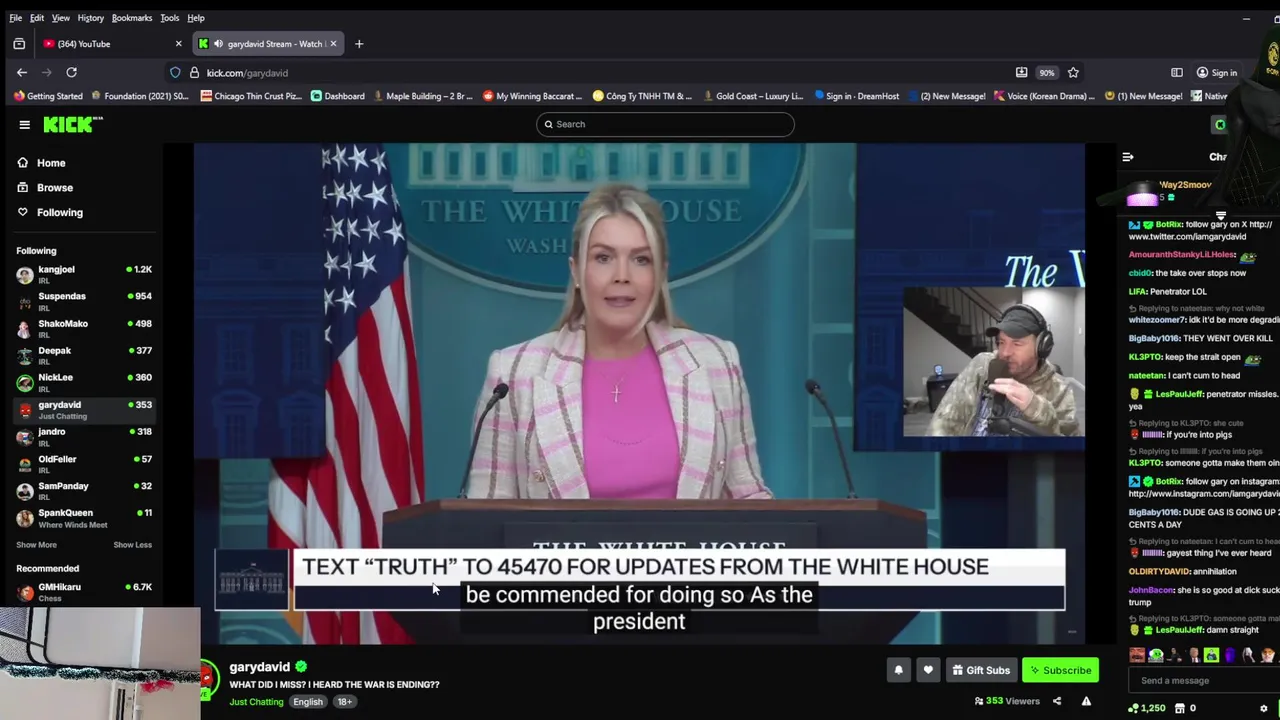Open Chicago Thin Crust Pizza bookmark
This screenshot has width=1280, height=720.
coord(251,96)
